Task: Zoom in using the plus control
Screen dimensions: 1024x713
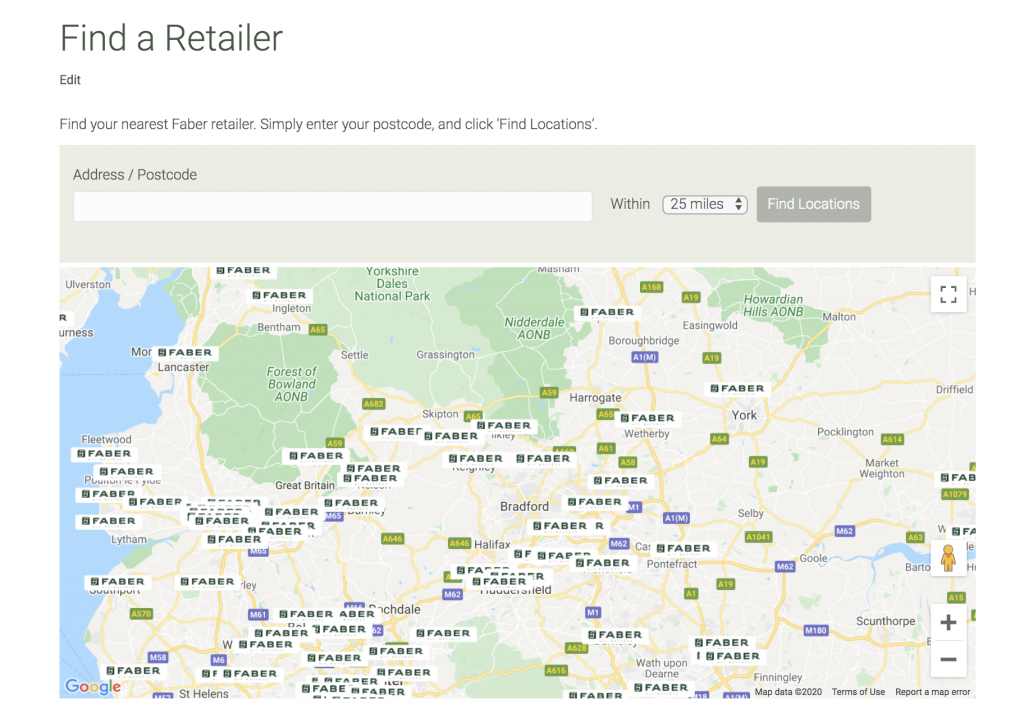Action: click(947, 621)
